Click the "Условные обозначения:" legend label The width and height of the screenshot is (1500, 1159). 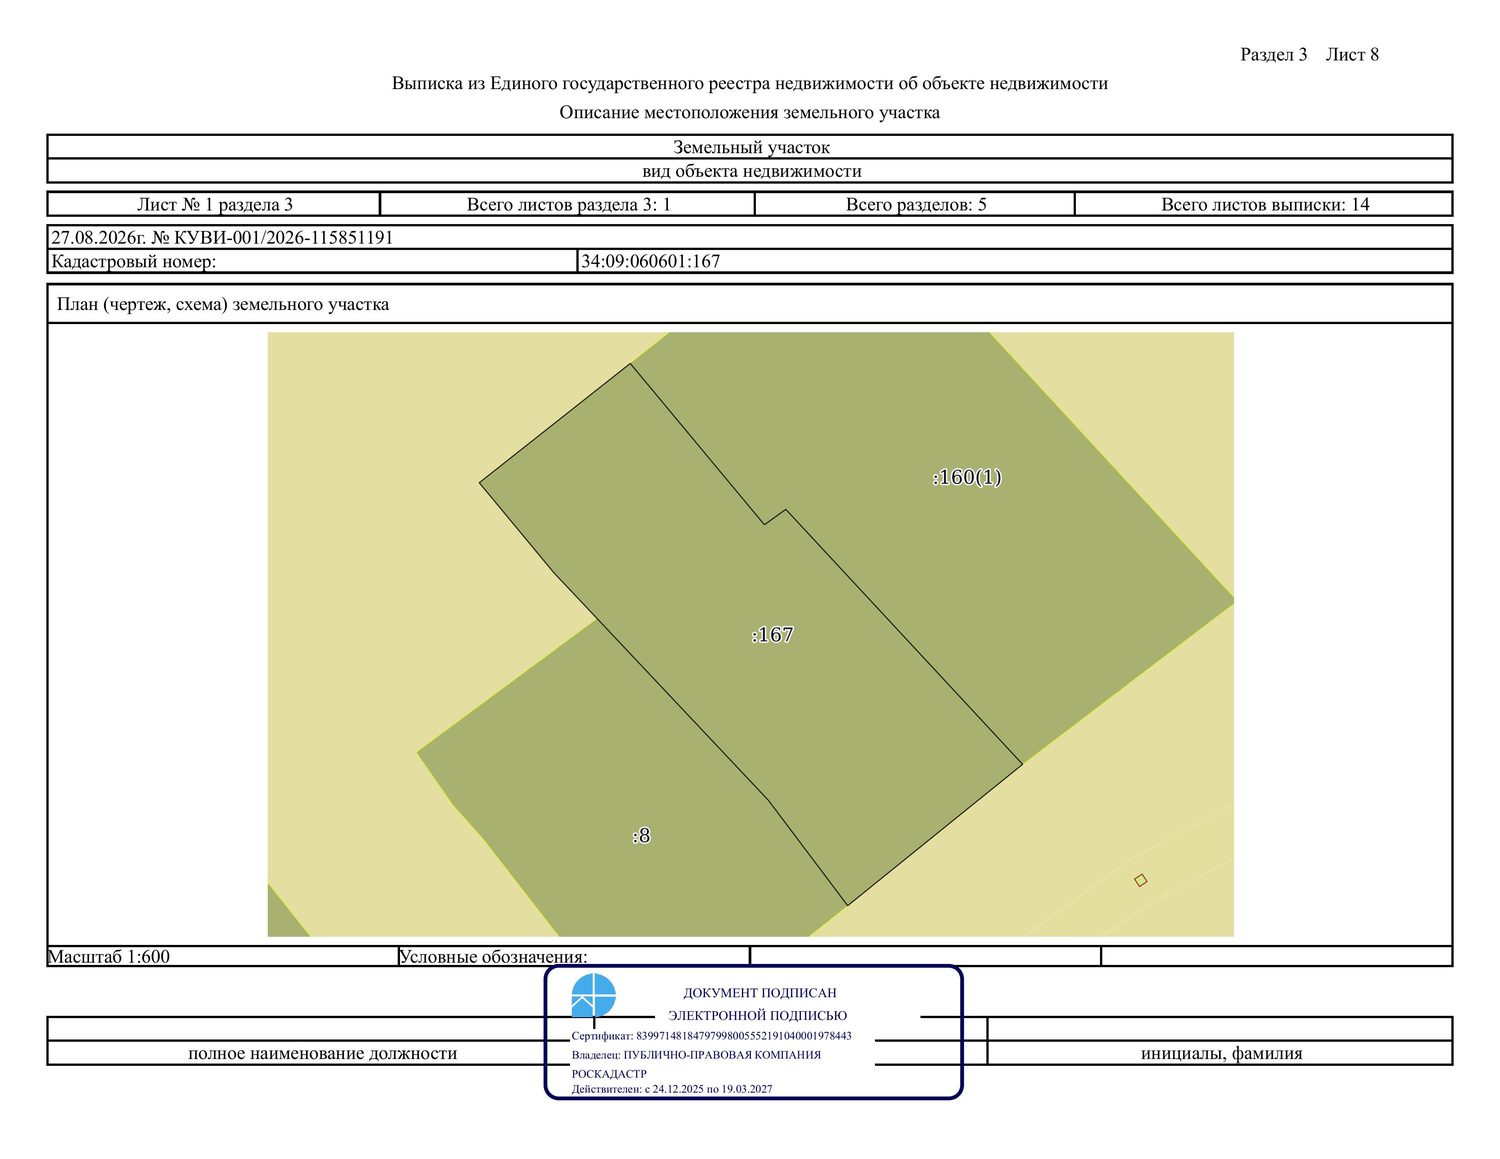coord(493,956)
